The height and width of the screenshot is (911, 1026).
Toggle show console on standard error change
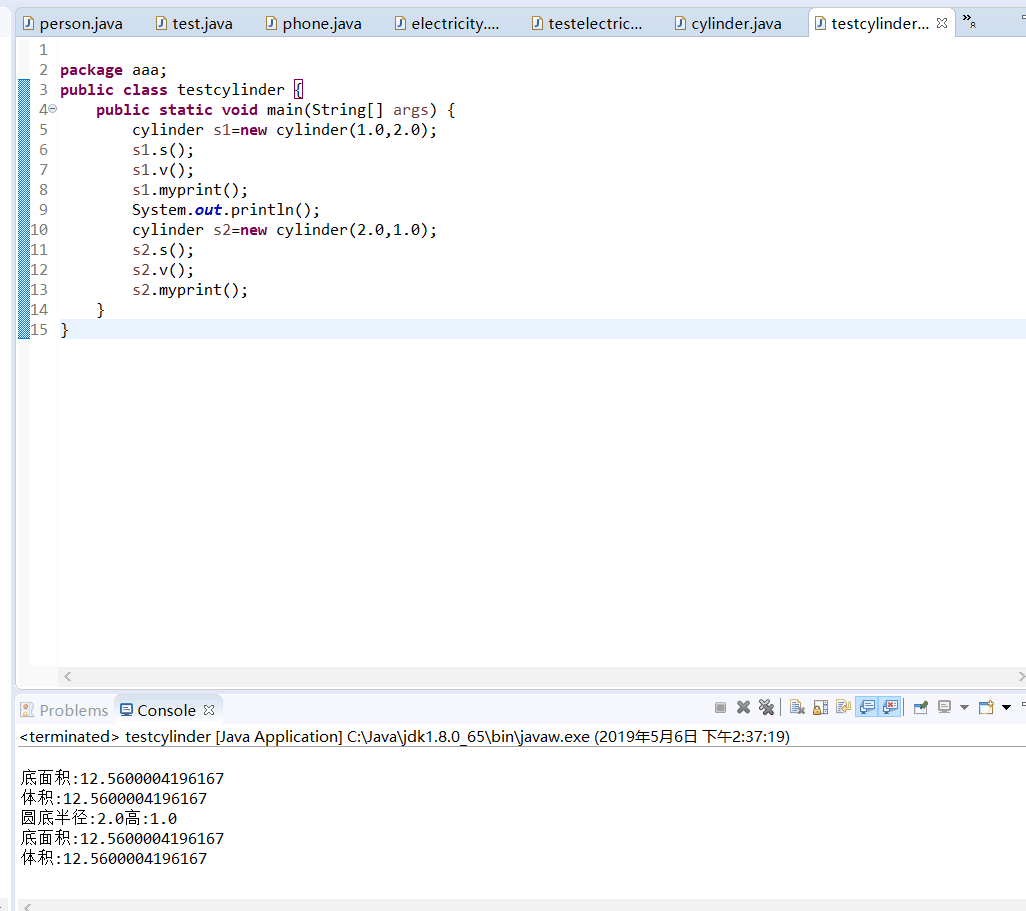click(x=890, y=708)
